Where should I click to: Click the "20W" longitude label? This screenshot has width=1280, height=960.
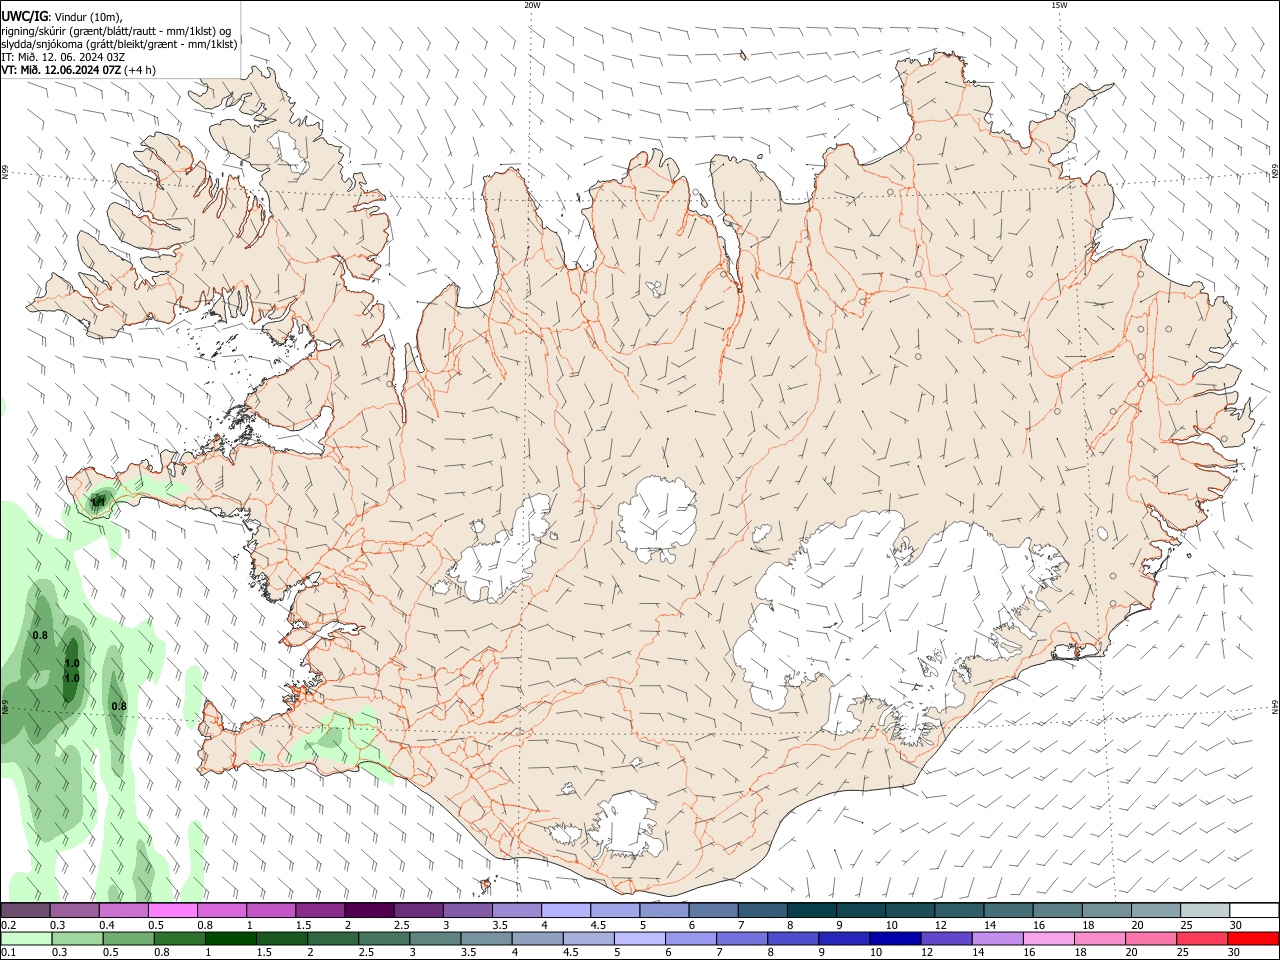click(x=532, y=5)
